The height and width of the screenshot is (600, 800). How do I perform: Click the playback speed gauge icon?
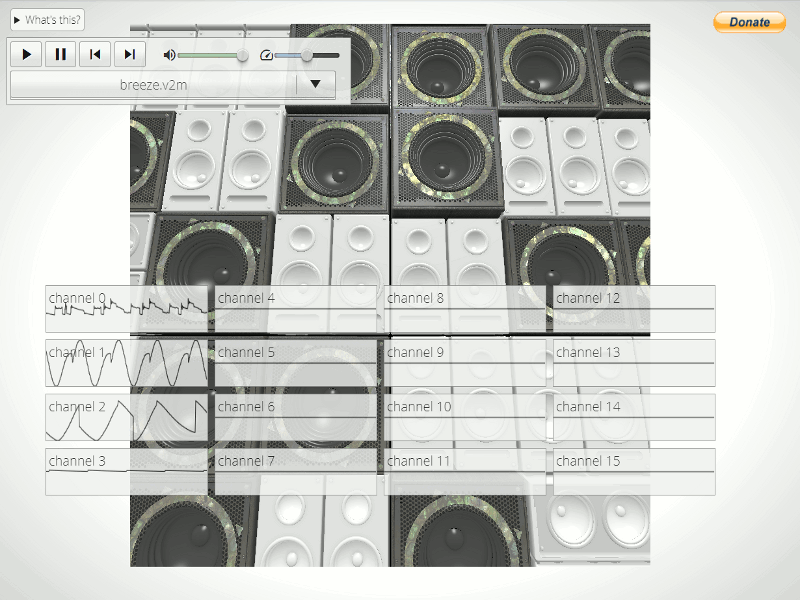[266, 55]
